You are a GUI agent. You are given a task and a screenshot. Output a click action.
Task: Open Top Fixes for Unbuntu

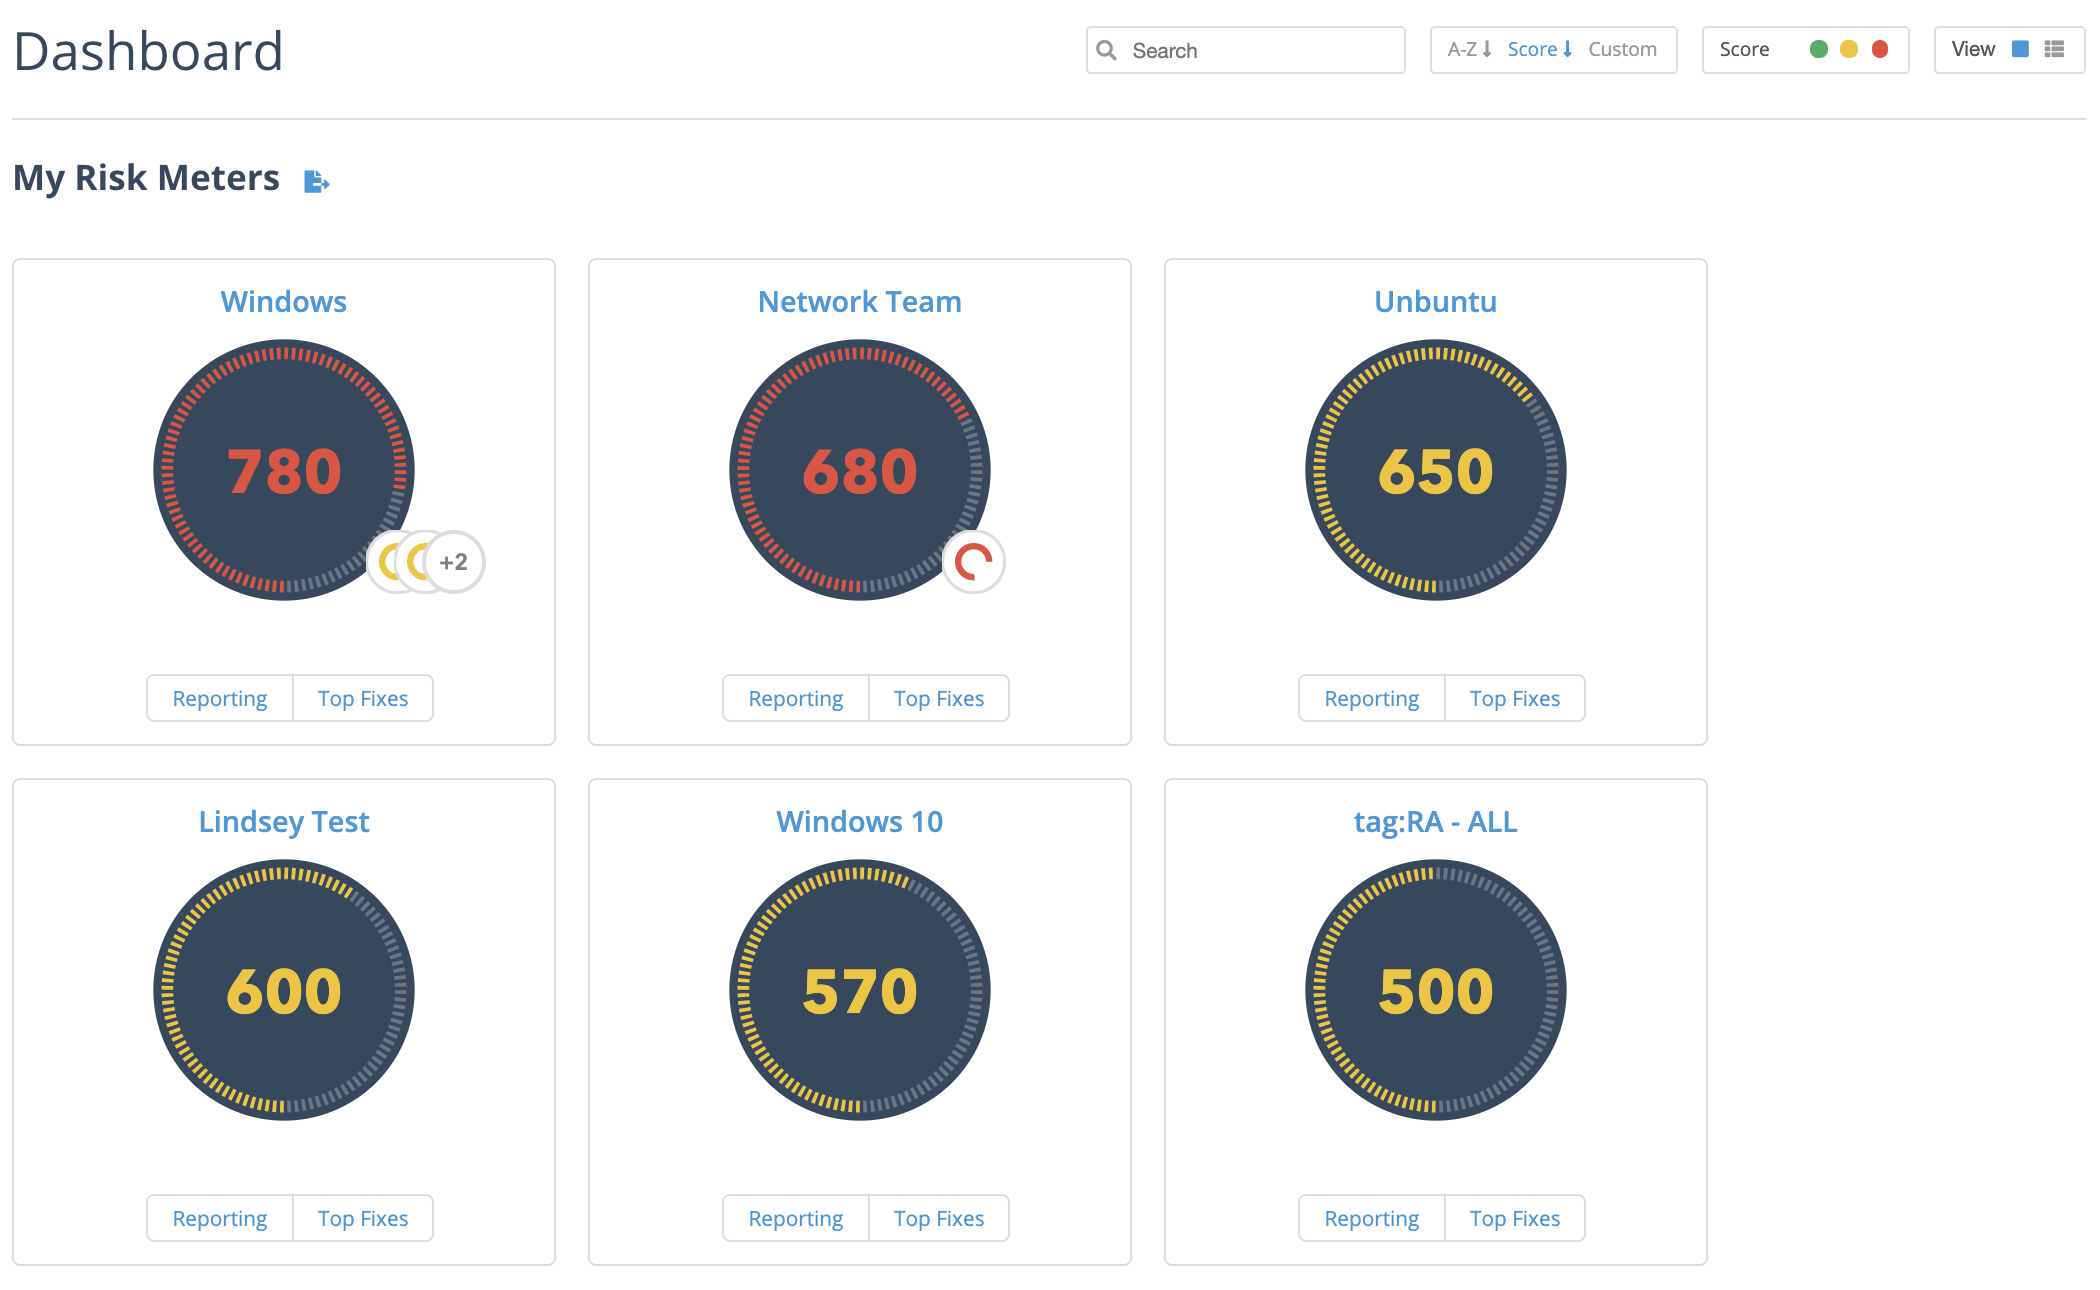[x=1515, y=698]
